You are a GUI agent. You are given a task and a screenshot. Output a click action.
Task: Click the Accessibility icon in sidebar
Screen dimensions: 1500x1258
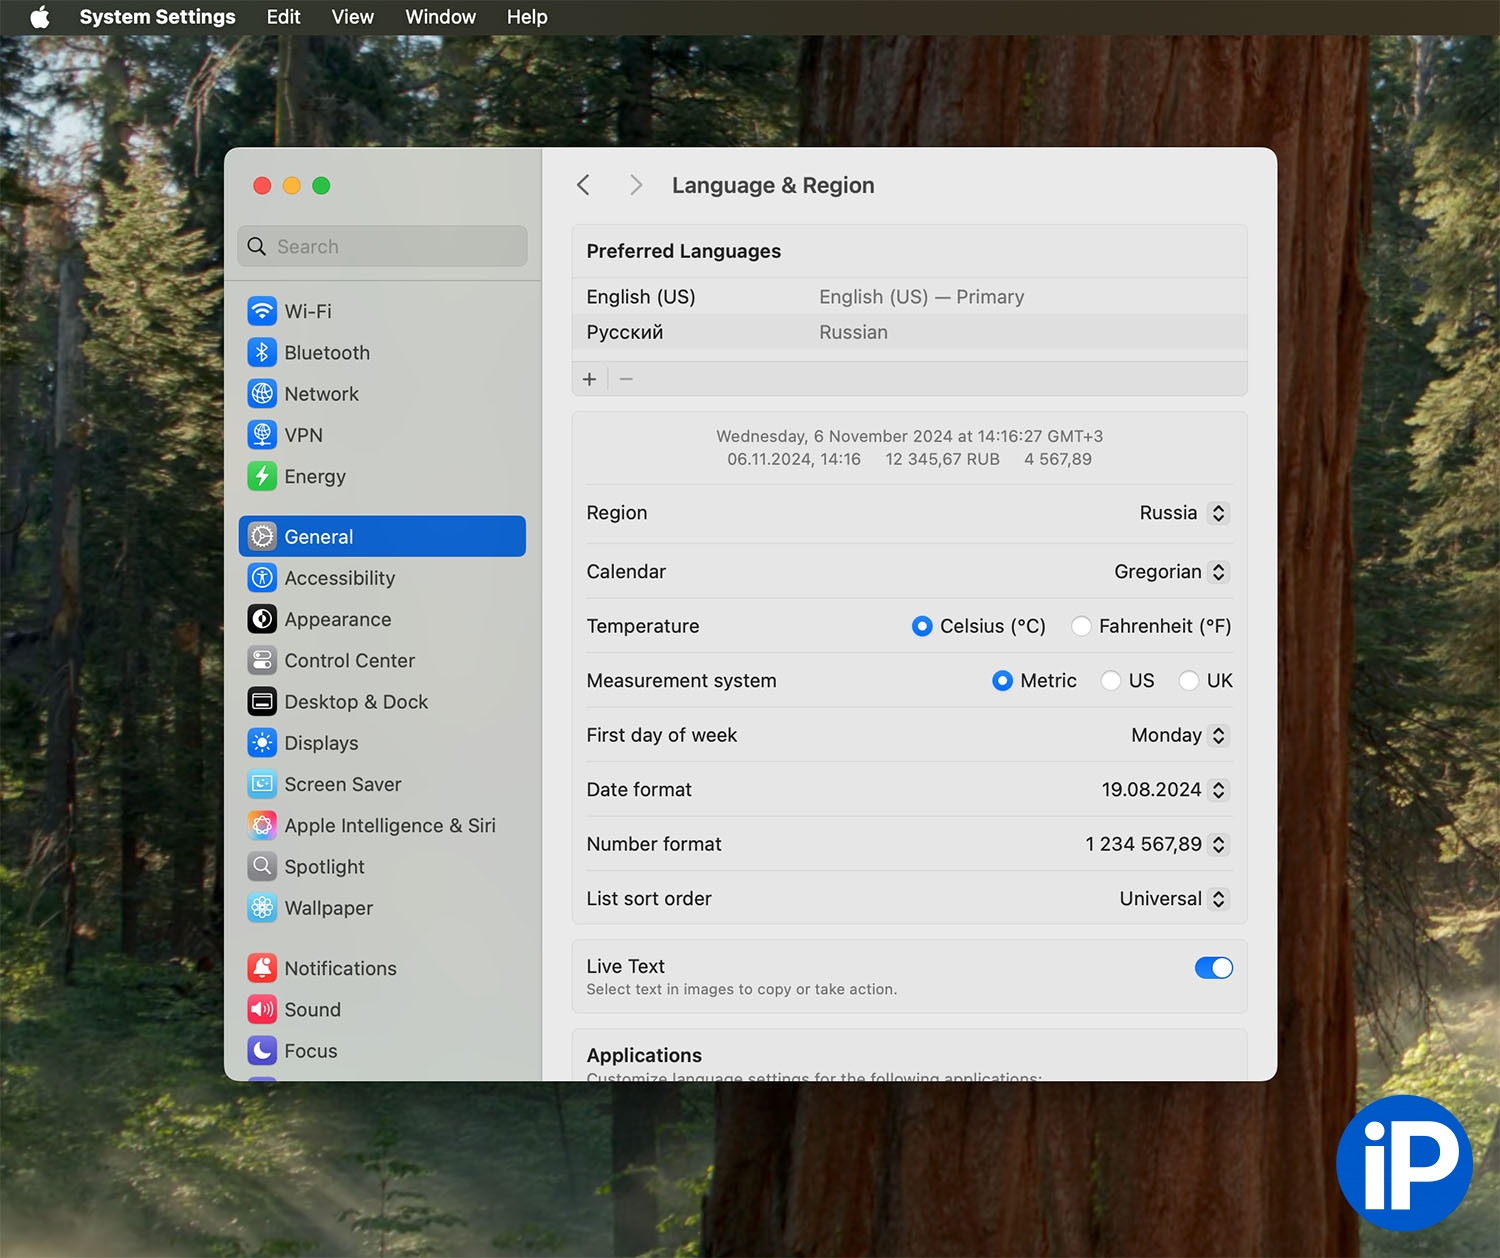pyautogui.click(x=262, y=578)
